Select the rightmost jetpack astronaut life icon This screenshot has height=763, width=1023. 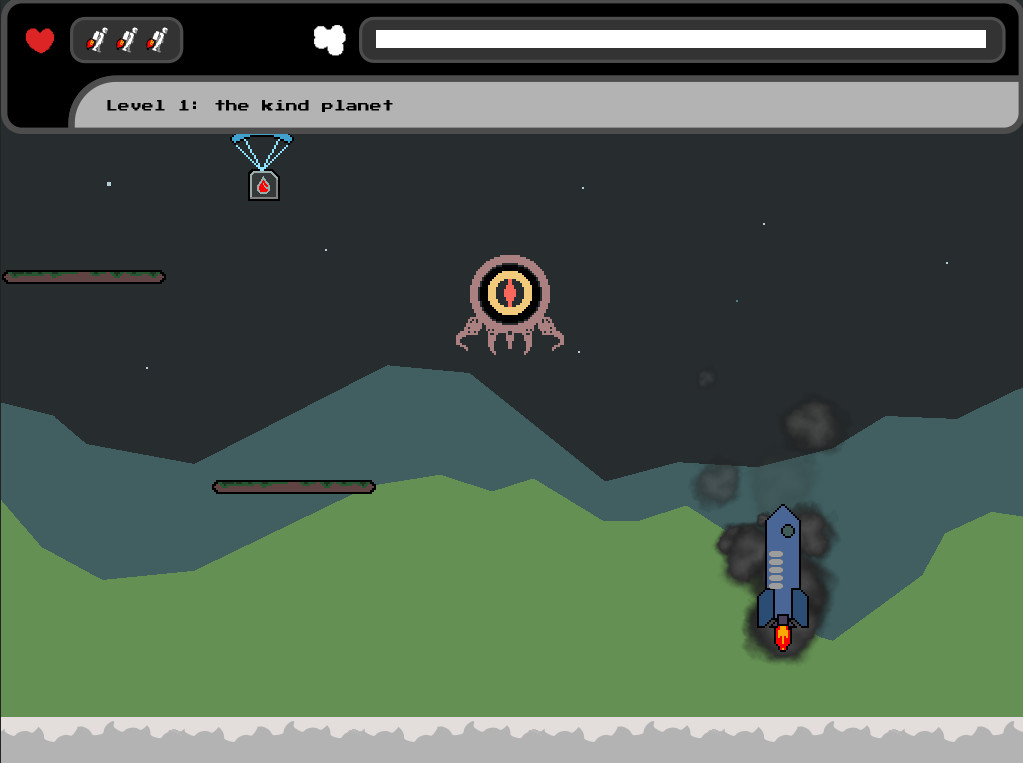point(156,41)
